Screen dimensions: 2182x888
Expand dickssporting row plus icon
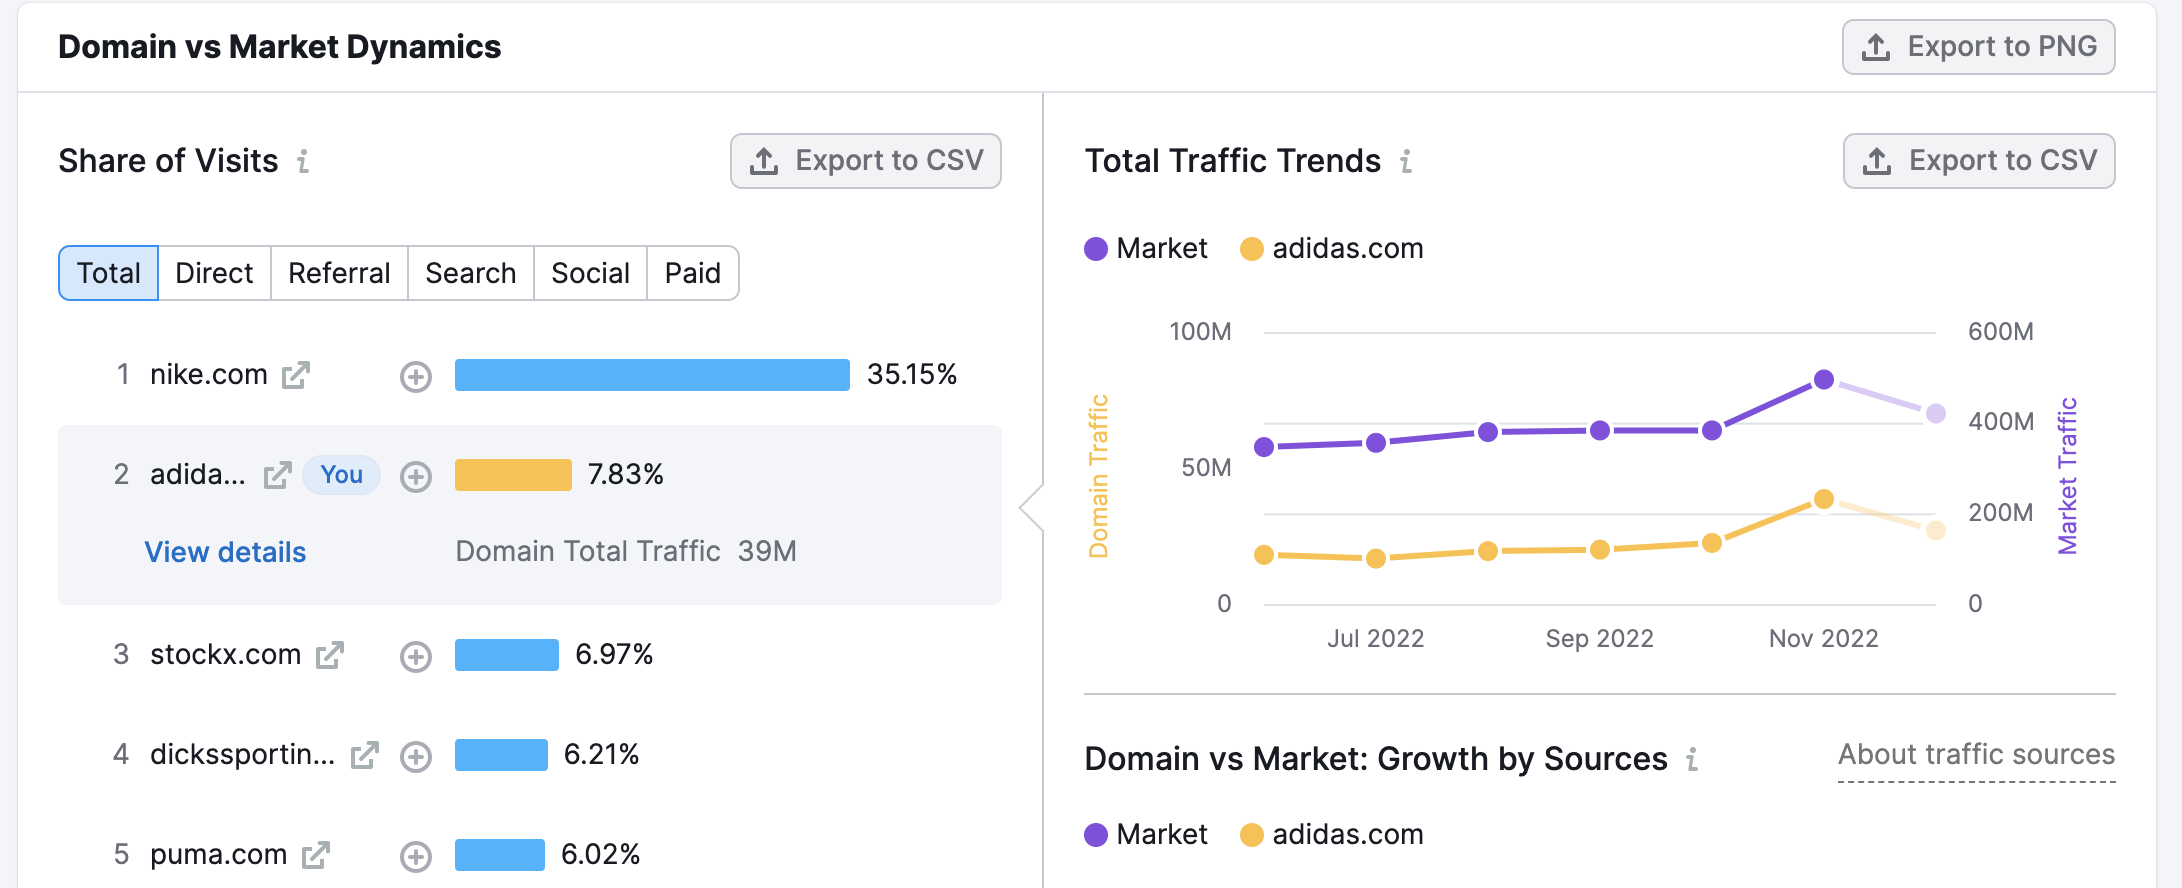click(x=416, y=757)
